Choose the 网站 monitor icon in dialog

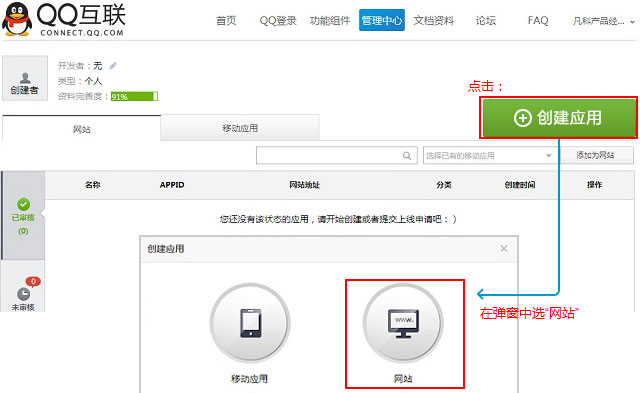coord(403,322)
